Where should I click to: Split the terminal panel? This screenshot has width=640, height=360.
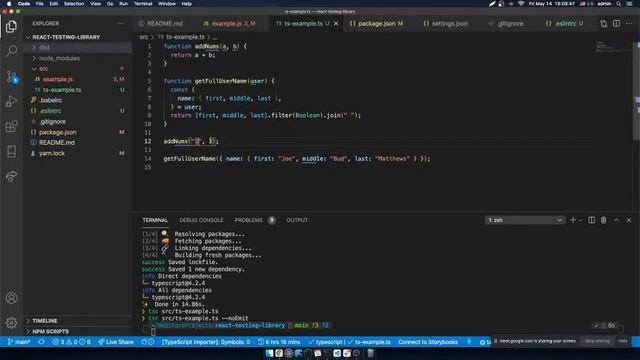click(591, 220)
